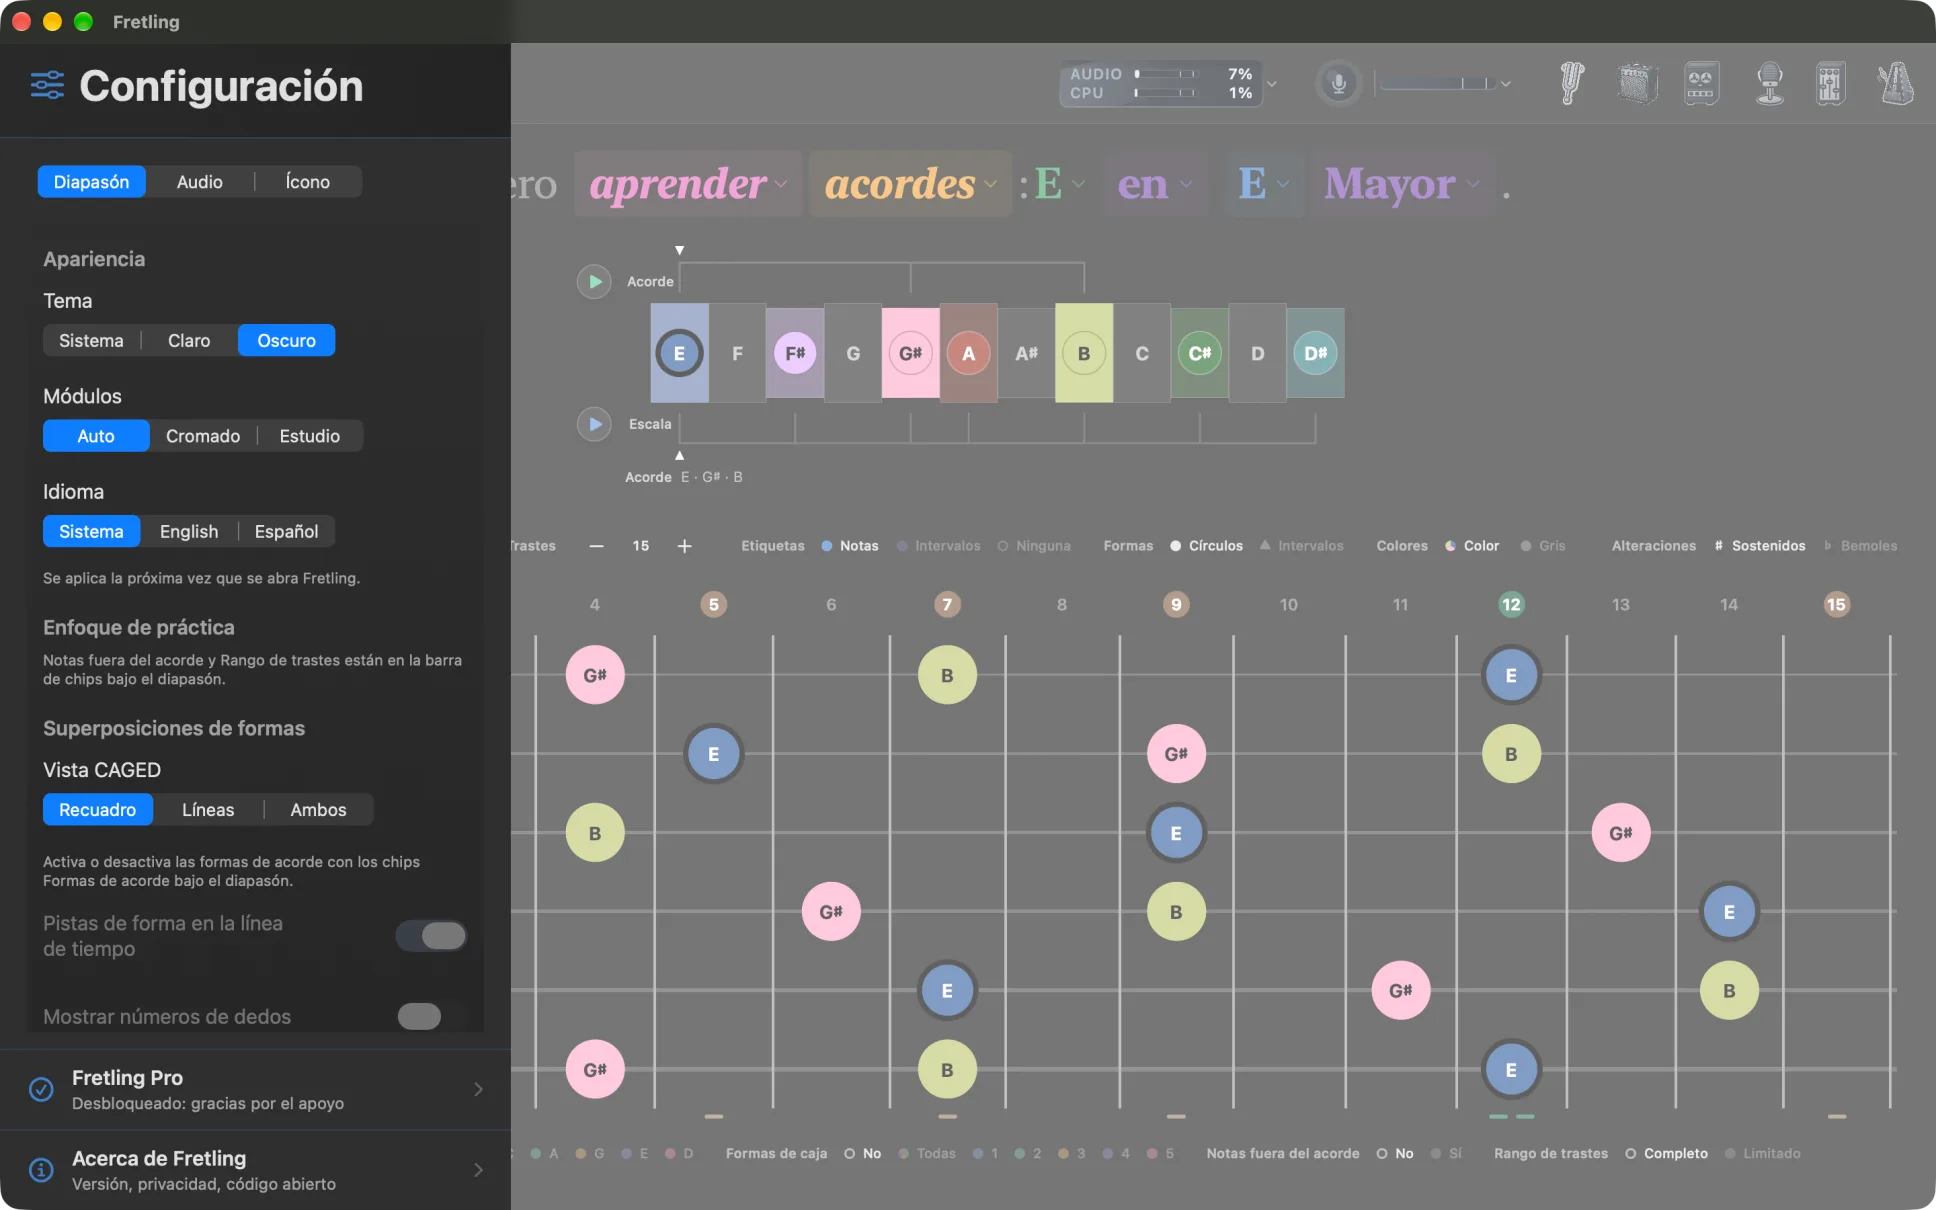The height and width of the screenshot is (1210, 1936).
Task: Select the Diapasón settings tab
Action: click(x=91, y=182)
